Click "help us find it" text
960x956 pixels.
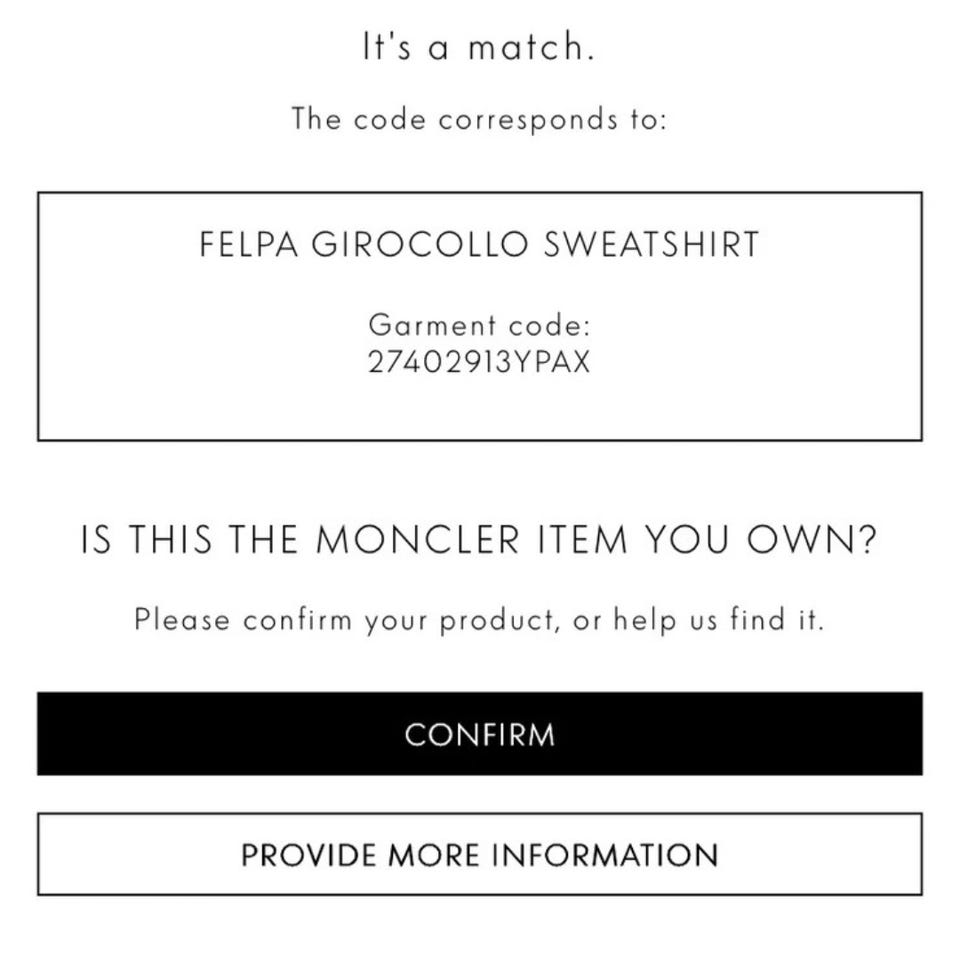[x=718, y=619]
